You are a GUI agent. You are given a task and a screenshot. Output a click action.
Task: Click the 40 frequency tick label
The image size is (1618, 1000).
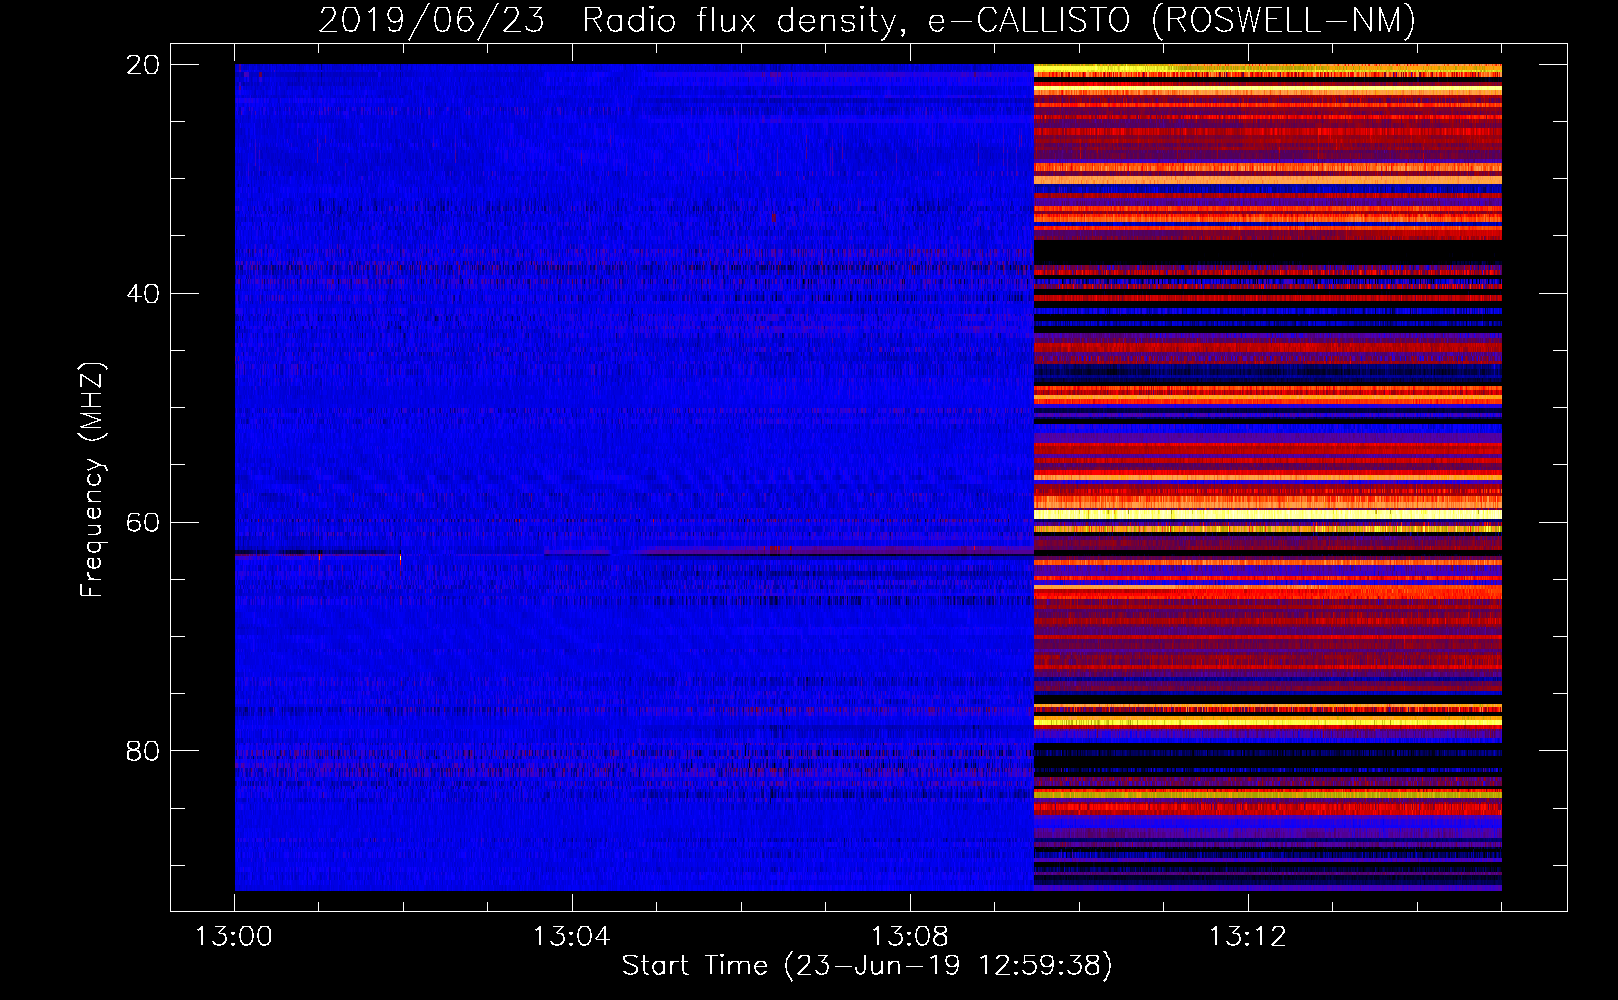click(143, 294)
